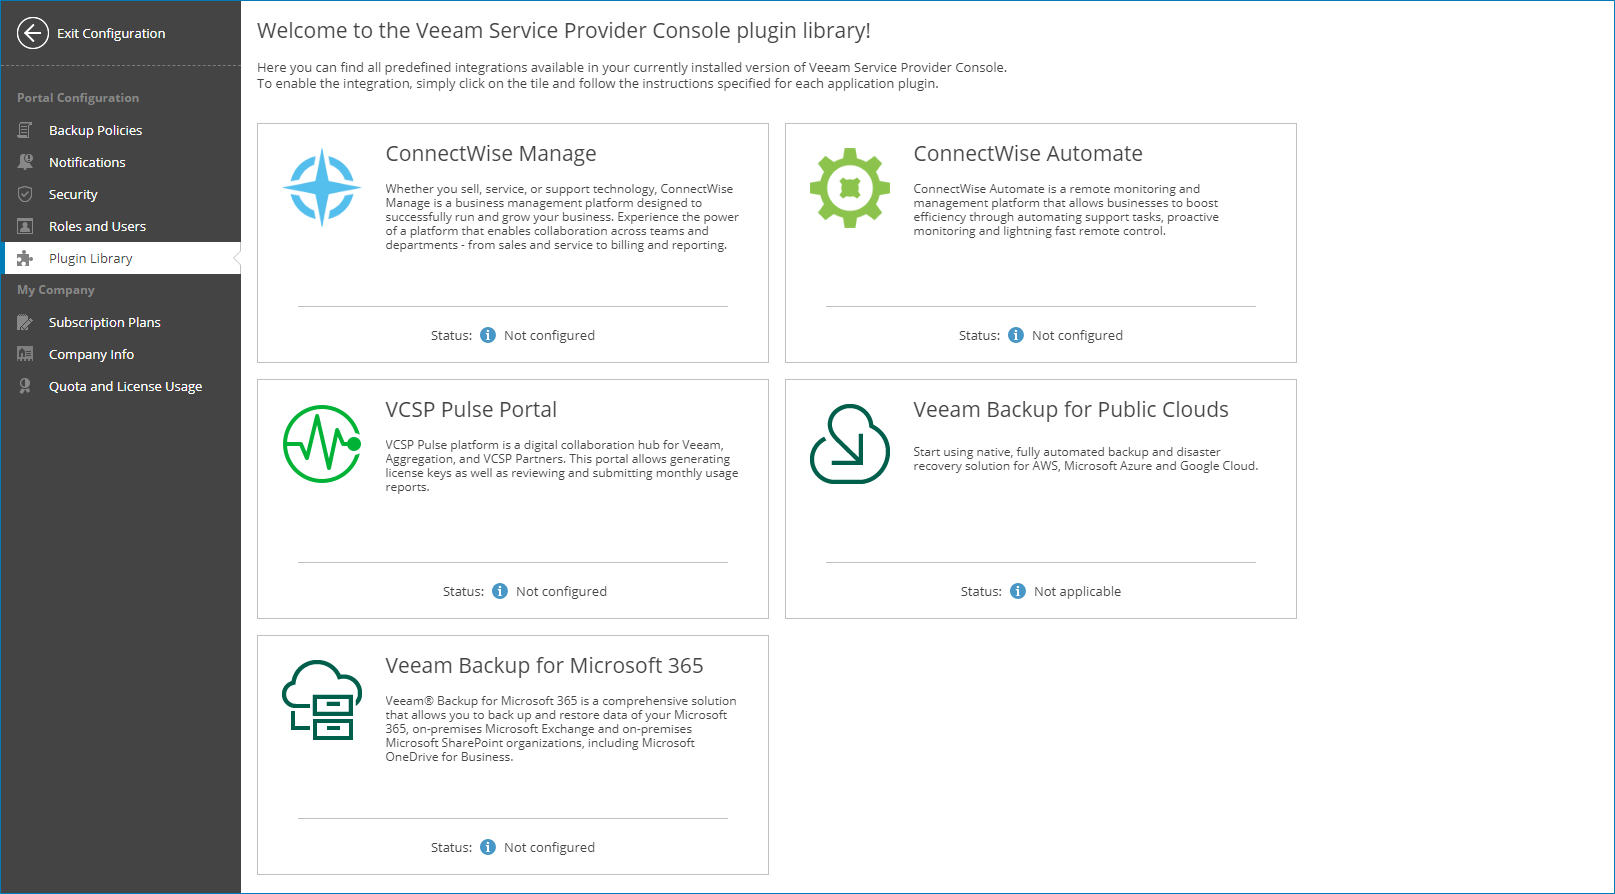Click the Veeam Backup for Microsoft 365 icon
The image size is (1615, 894).
click(322, 700)
